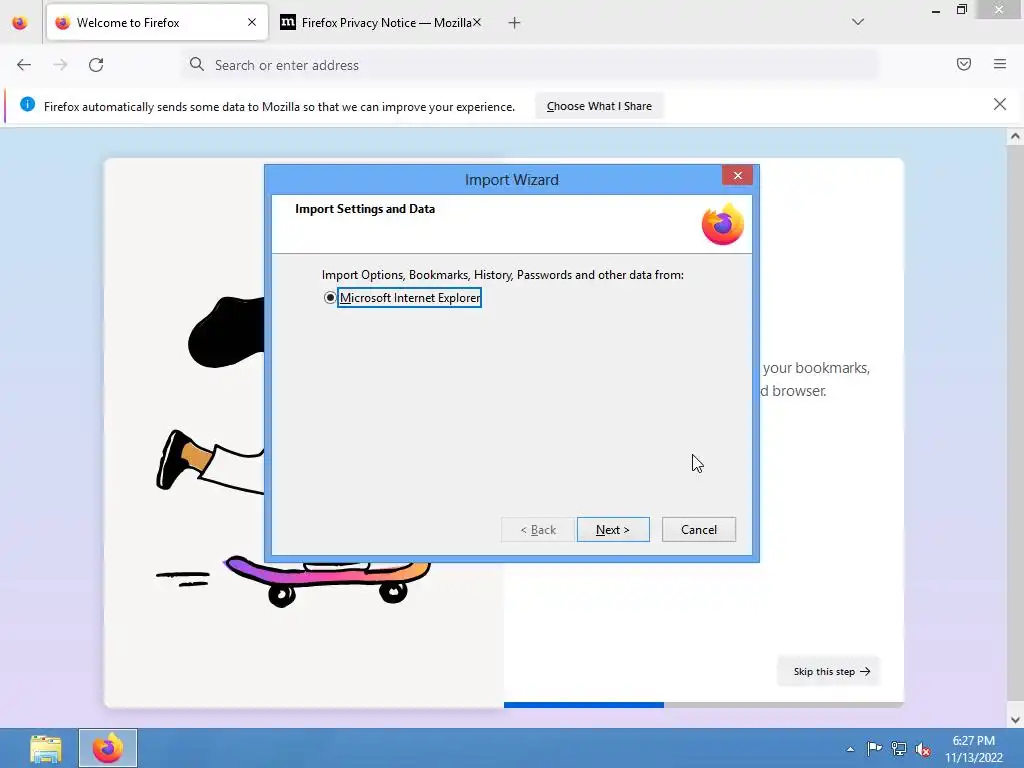Viewport: 1024px width, 768px height.
Task: Open the taskbar clock showing 6:27 PM
Action: pyautogui.click(x=973, y=748)
